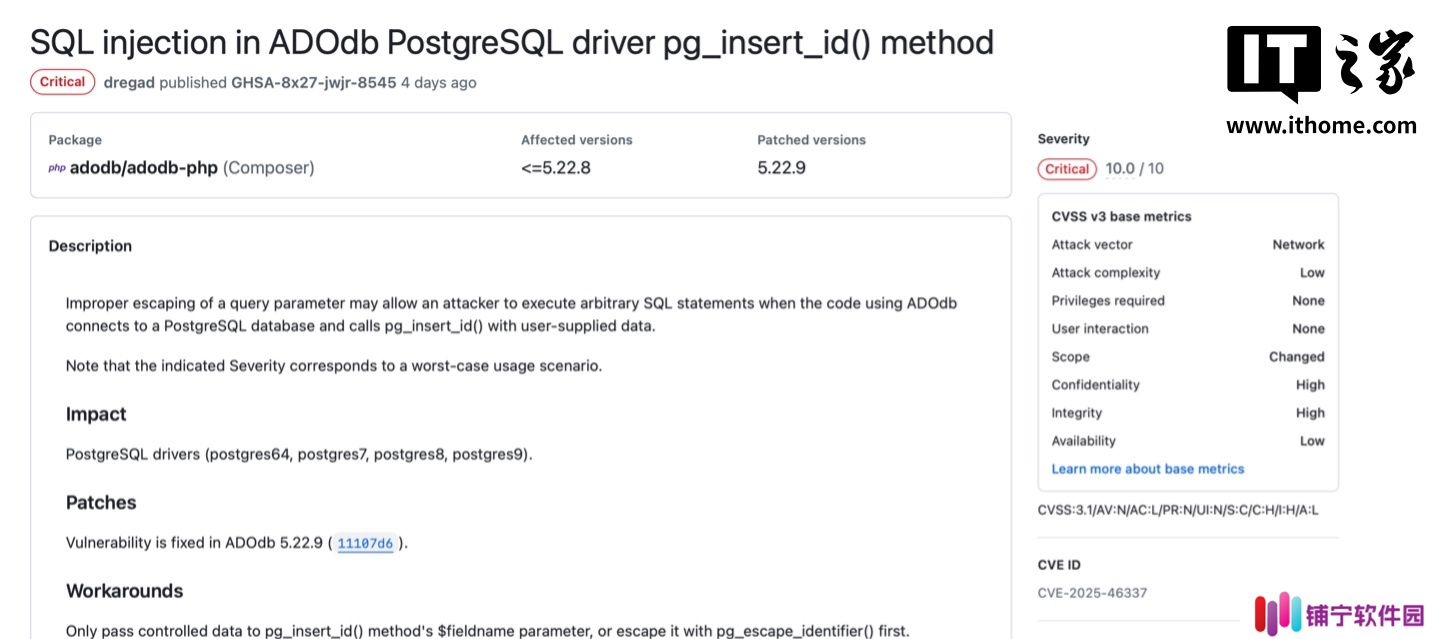Screen dimensions: 1440x639
Task: Click the 4 days ago timestamp
Action: pyautogui.click(x=439, y=83)
